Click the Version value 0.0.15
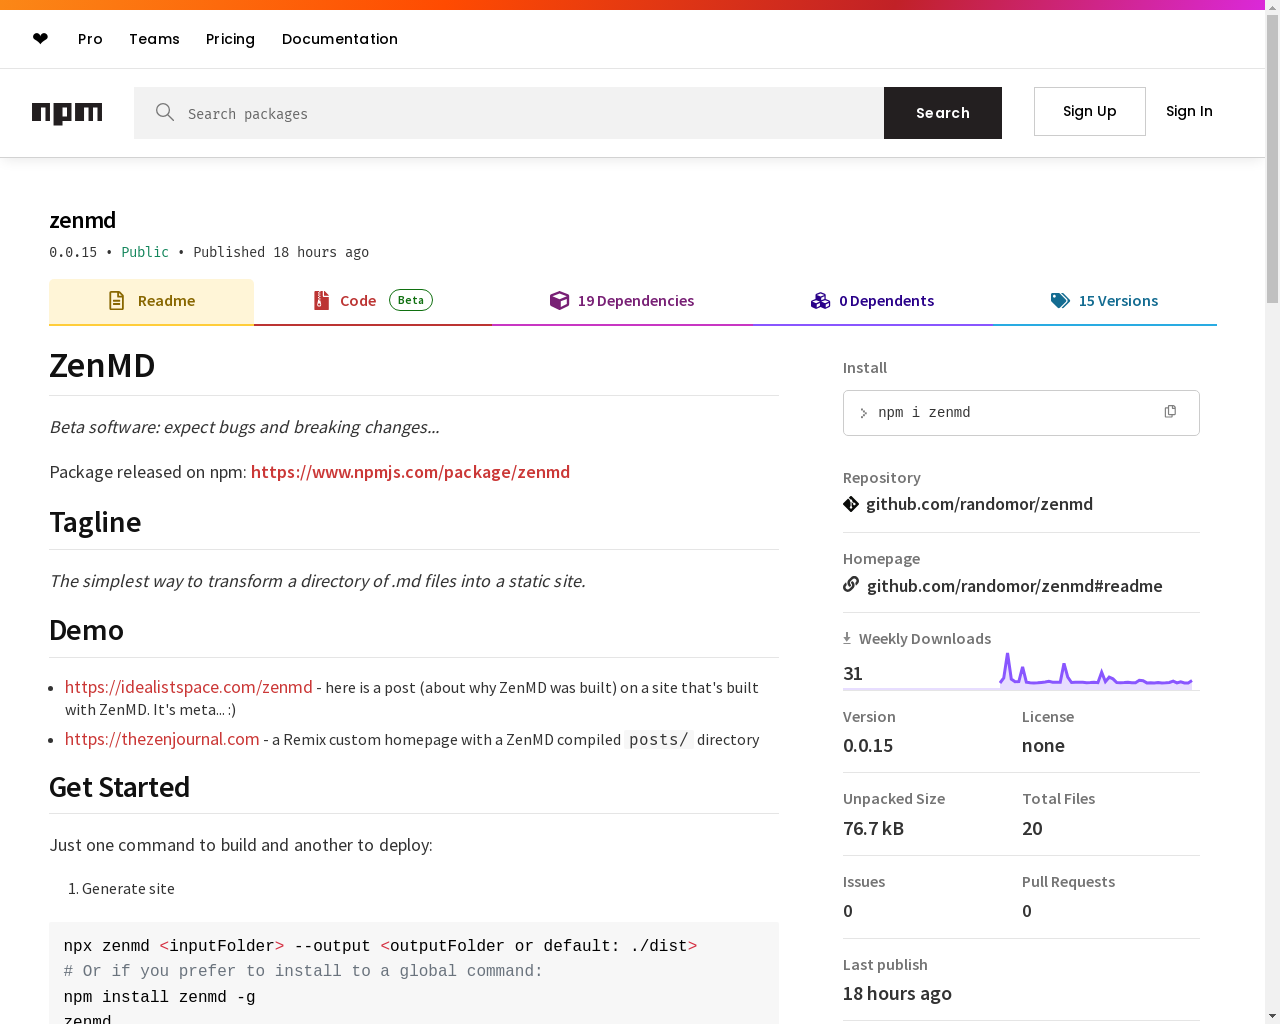This screenshot has height=1024, width=1280. [868, 745]
